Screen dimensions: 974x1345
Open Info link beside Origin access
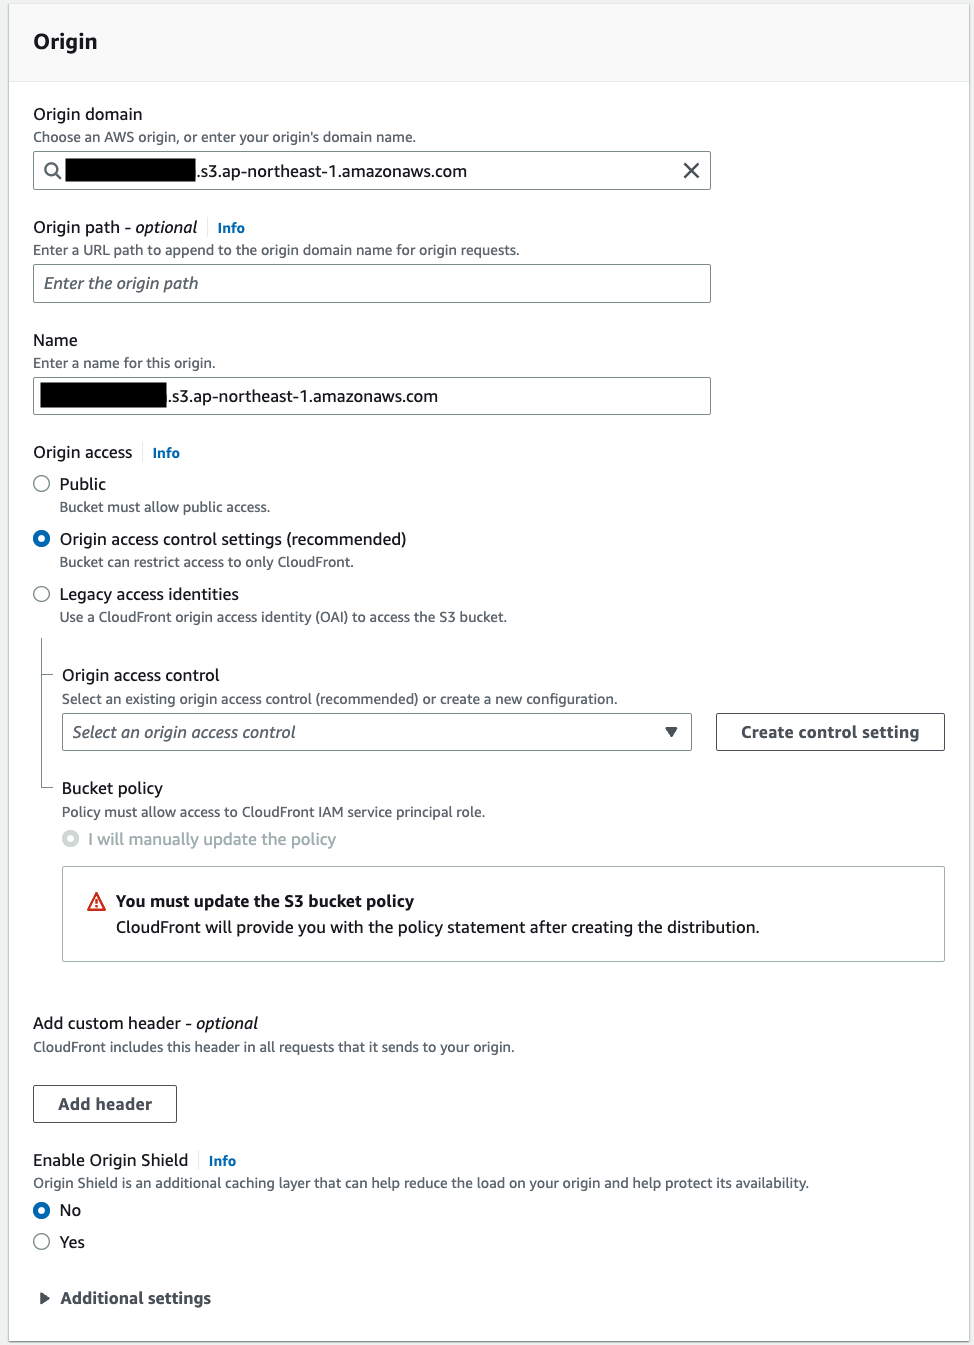tap(166, 453)
